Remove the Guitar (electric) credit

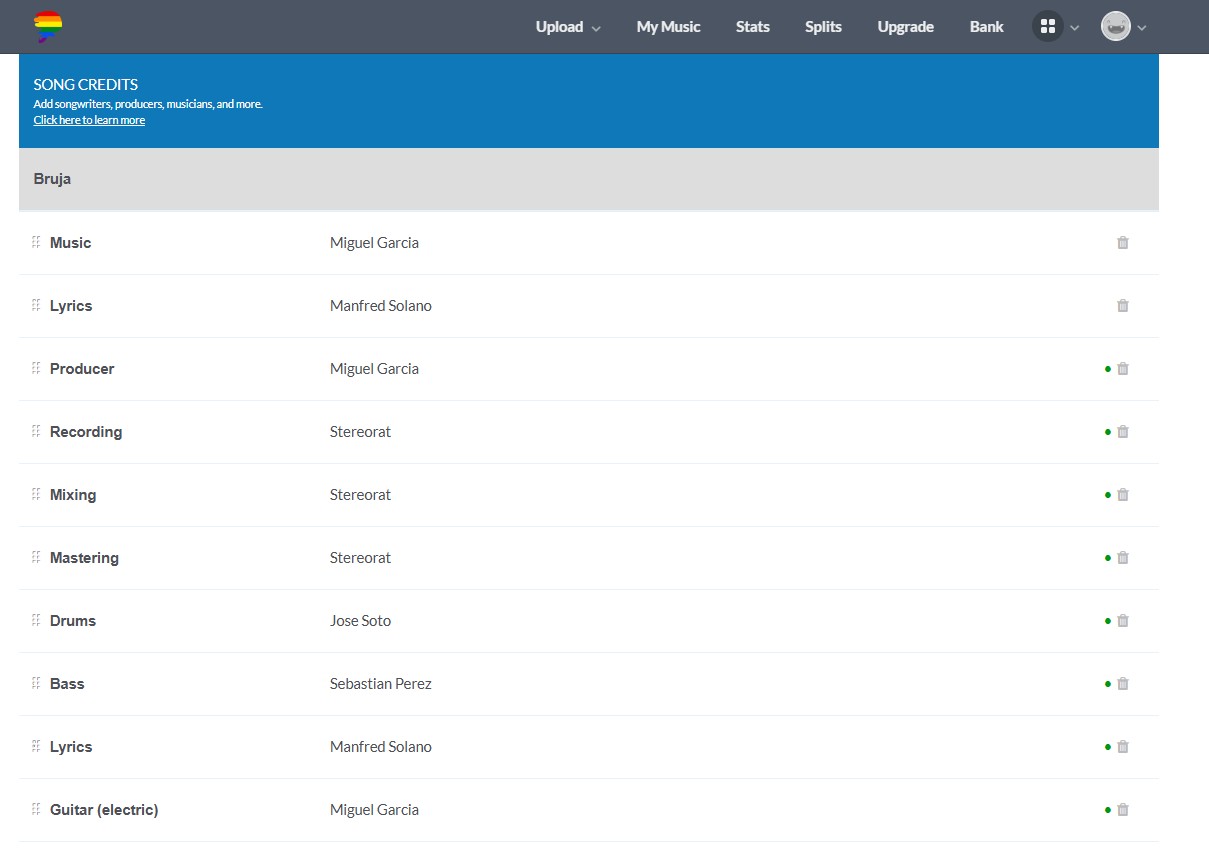point(1123,810)
